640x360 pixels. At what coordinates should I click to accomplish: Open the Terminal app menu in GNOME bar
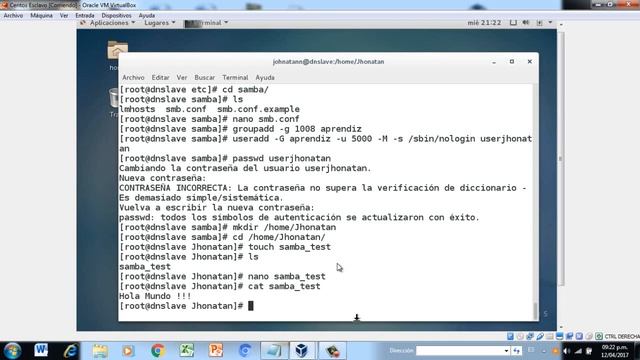206,23
